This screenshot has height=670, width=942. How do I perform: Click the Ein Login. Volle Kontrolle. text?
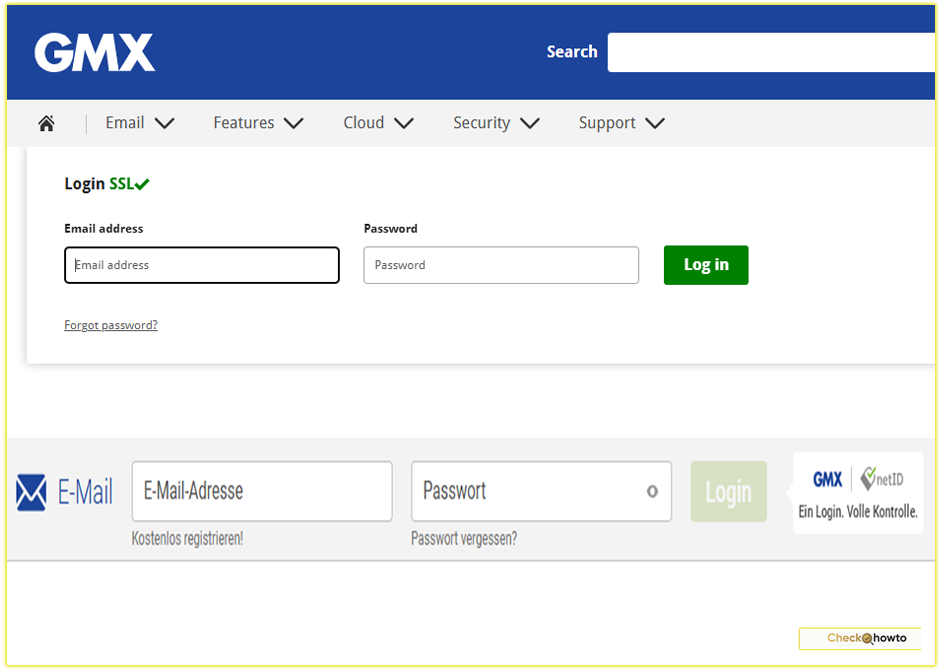point(858,512)
